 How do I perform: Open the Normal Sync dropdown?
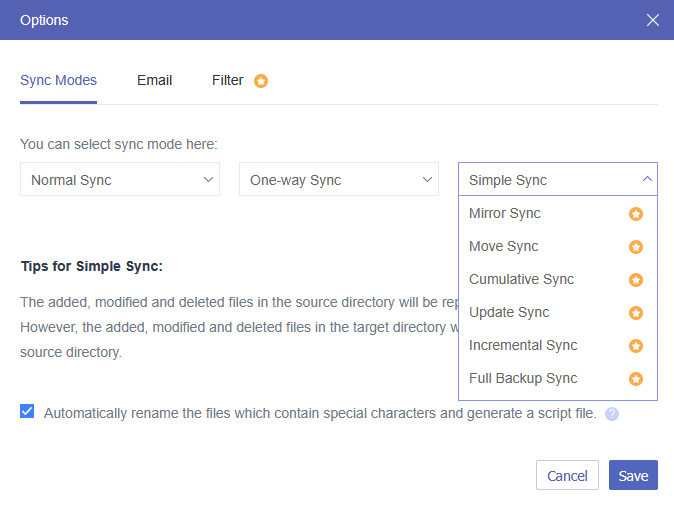click(119, 180)
